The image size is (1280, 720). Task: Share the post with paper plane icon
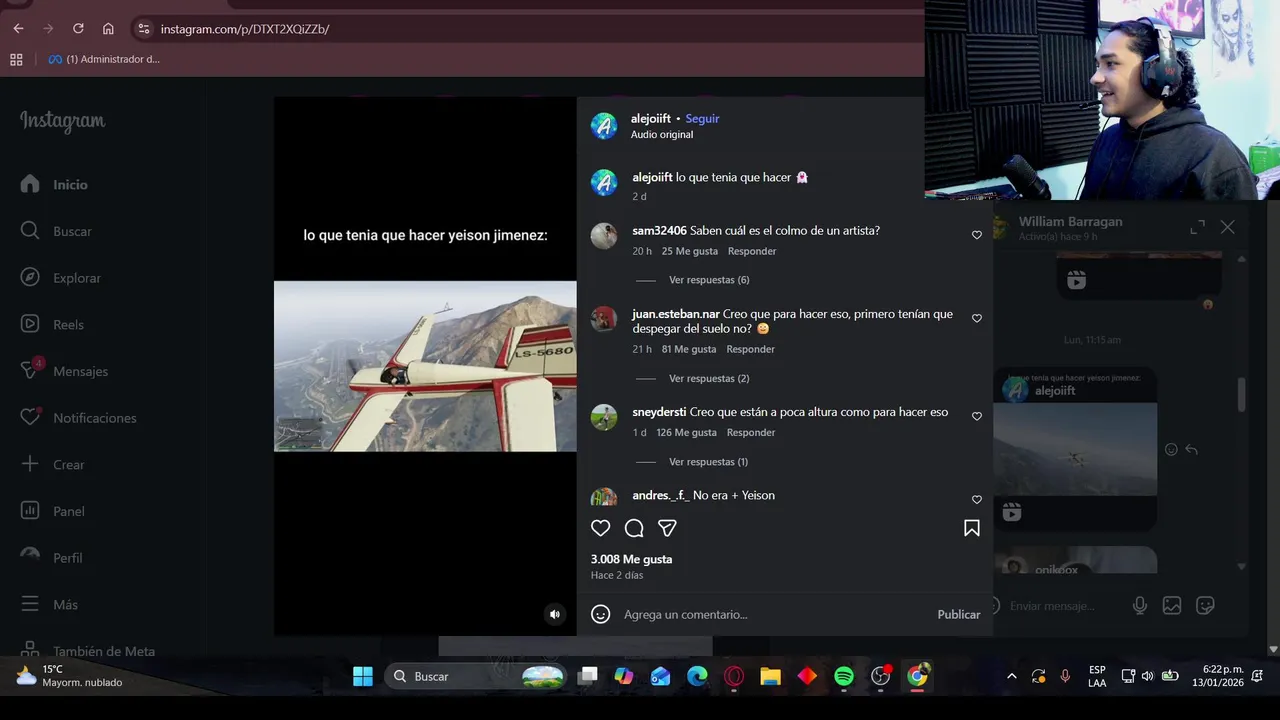[667, 528]
